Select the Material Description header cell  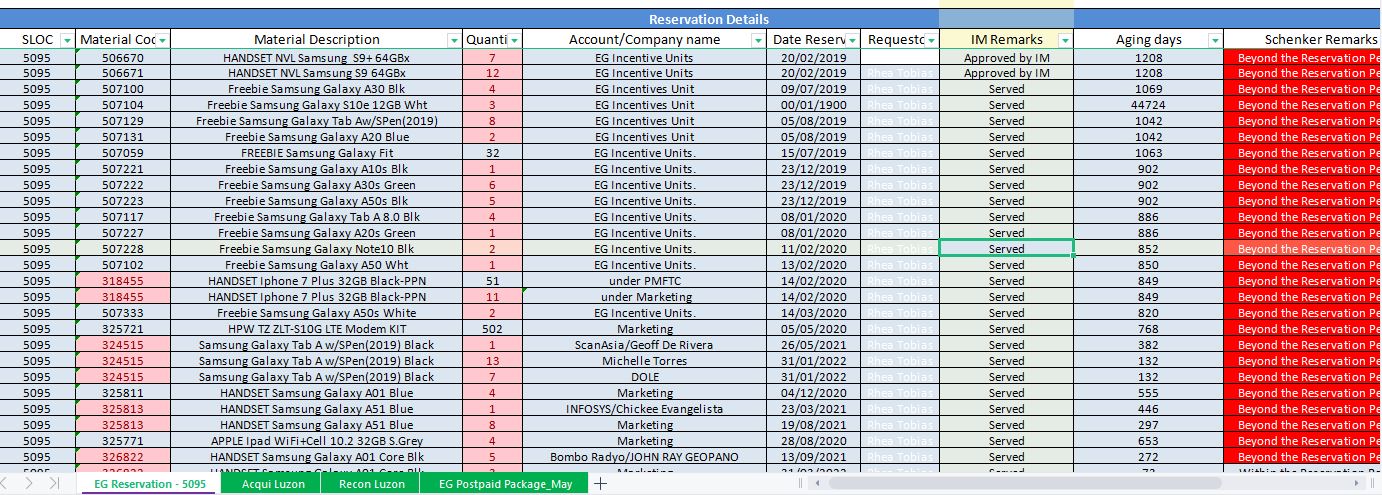pyautogui.click(x=317, y=40)
